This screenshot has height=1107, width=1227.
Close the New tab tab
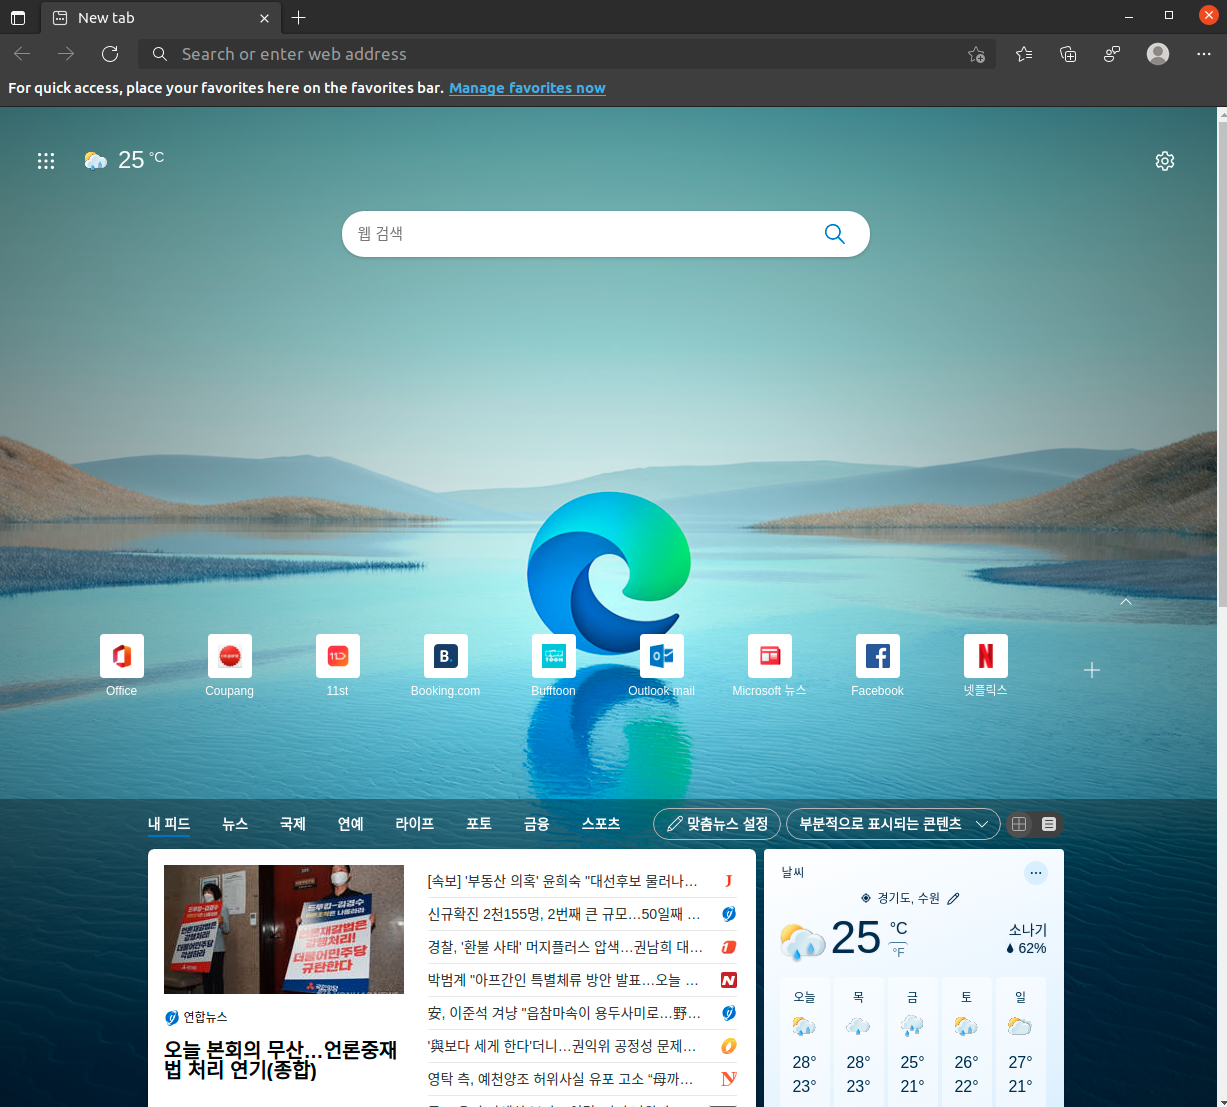tap(264, 18)
